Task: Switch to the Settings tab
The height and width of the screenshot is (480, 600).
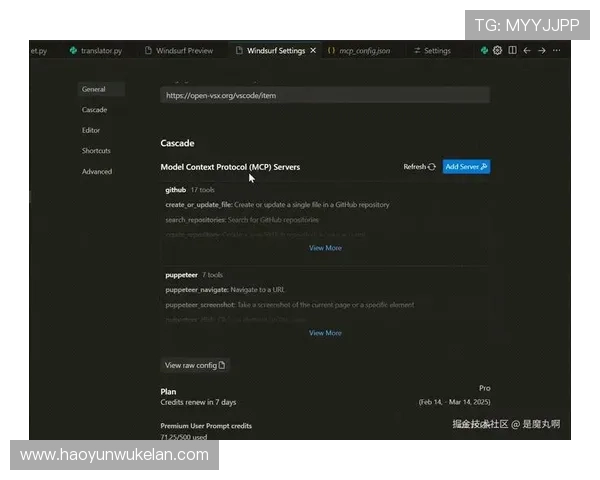Action: pyautogui.click(x=432, y=50)
